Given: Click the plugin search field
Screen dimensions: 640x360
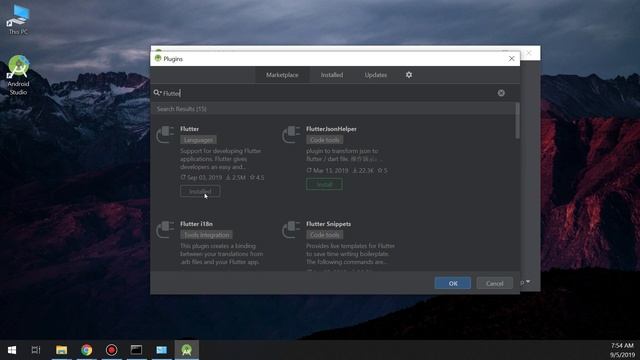Looking at the screenshot, I should (x=329, y=93).
